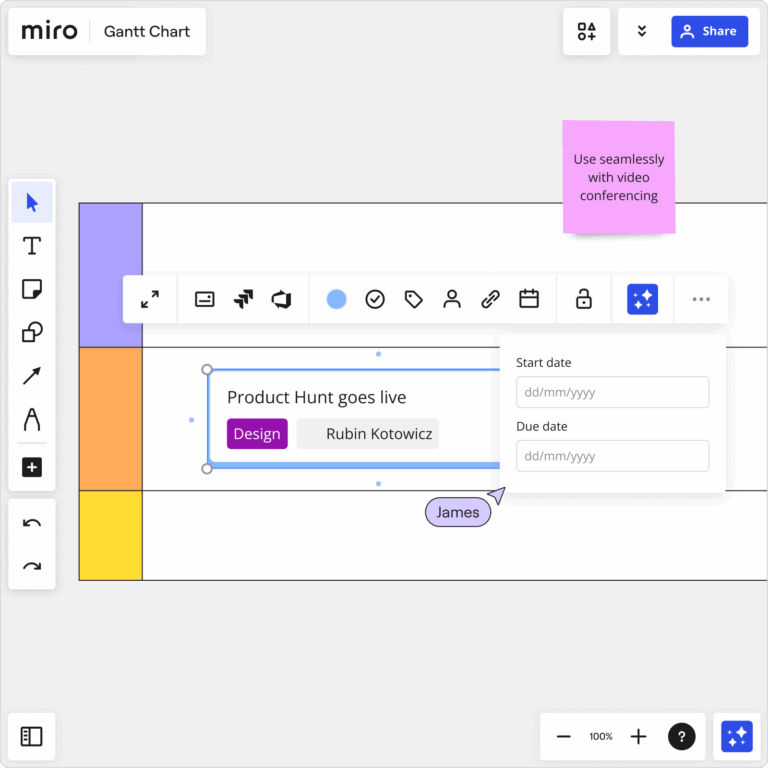Lock the selected card

click(x=583, y=299)
